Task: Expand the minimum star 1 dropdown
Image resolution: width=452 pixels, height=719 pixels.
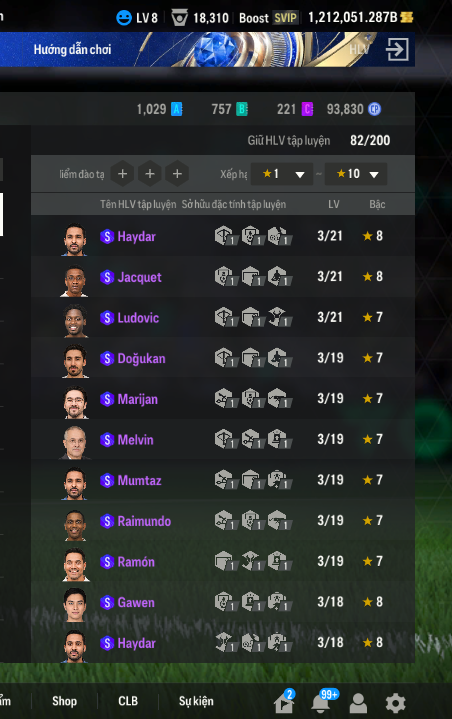Action: (282, 174)
